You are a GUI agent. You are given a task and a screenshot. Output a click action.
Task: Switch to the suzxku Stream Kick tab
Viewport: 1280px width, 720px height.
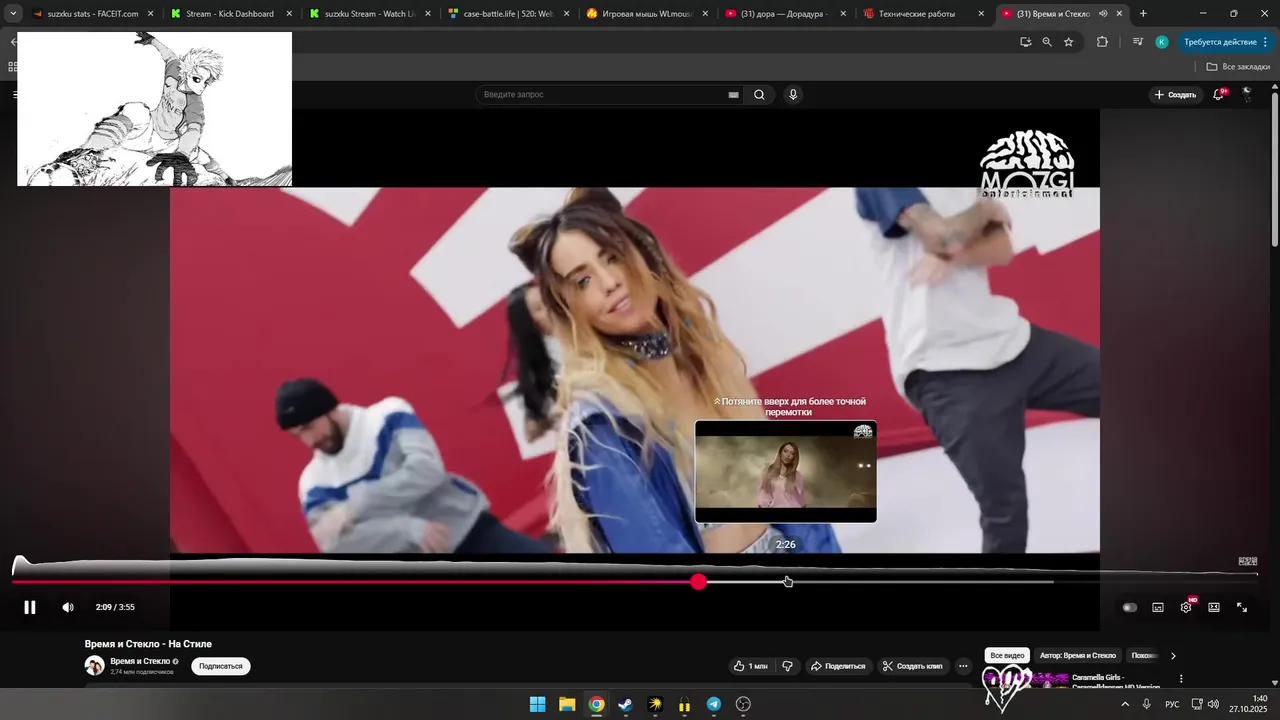tap(368, 14)
